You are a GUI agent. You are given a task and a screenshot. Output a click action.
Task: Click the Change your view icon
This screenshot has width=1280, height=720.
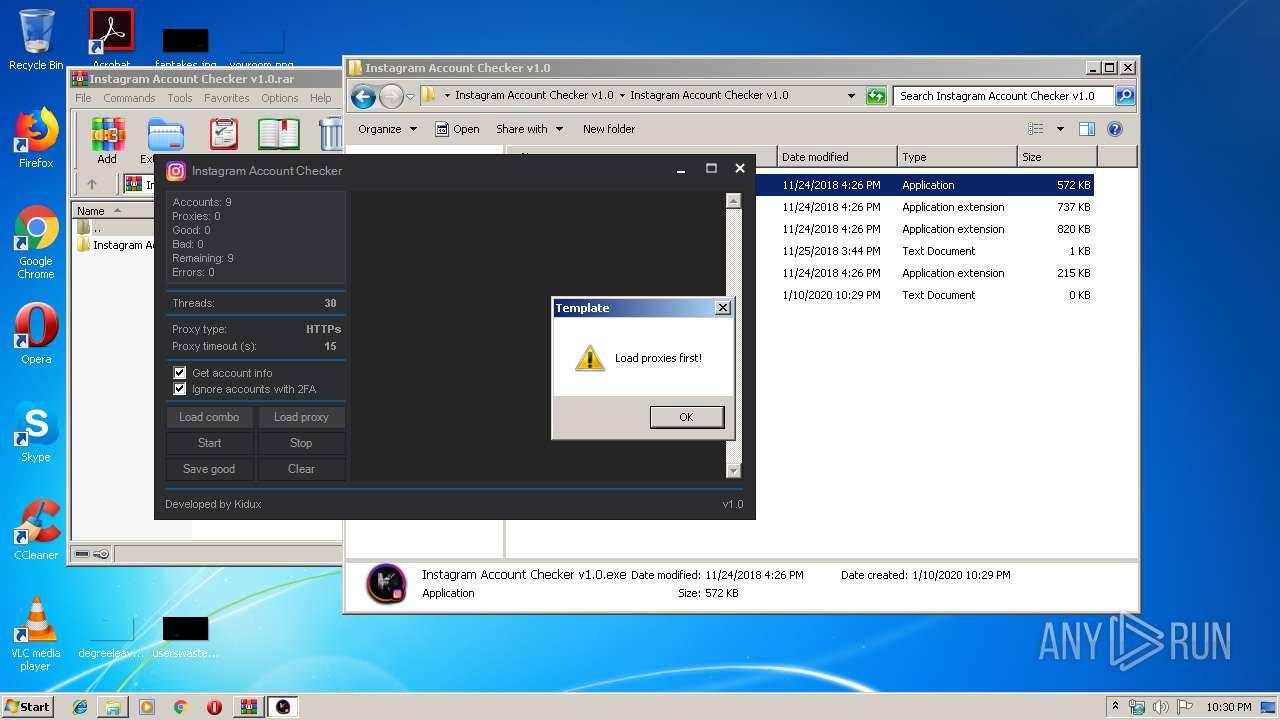[1036, 129]
